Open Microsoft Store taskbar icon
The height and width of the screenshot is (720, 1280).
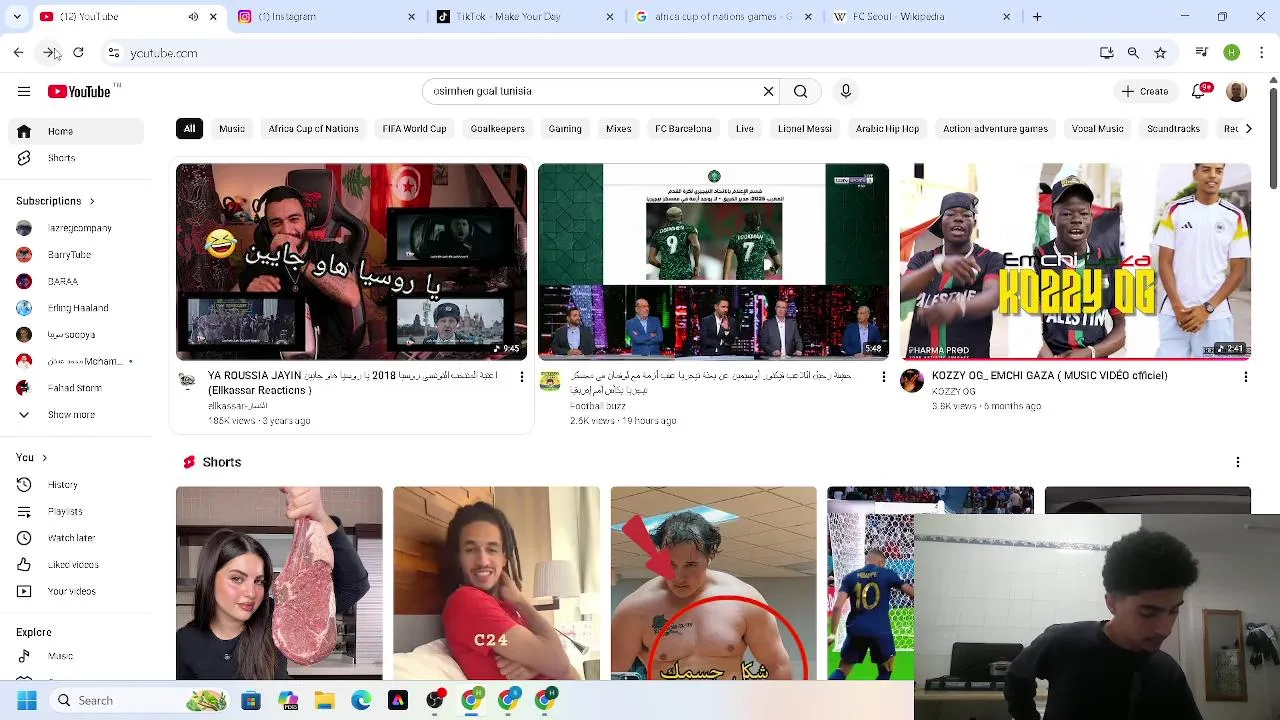click(x=250, y=700)
